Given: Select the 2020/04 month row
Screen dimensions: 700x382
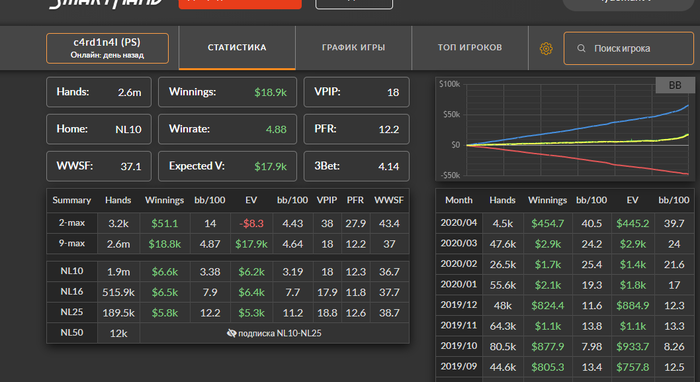Looking at the screenshot, I should click(565, 223).
